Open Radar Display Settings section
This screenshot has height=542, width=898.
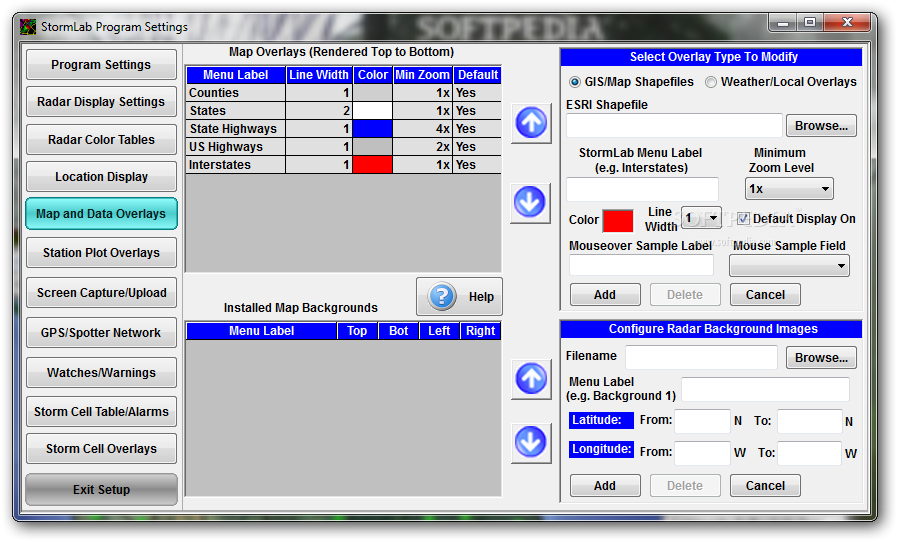click(101, 102)
